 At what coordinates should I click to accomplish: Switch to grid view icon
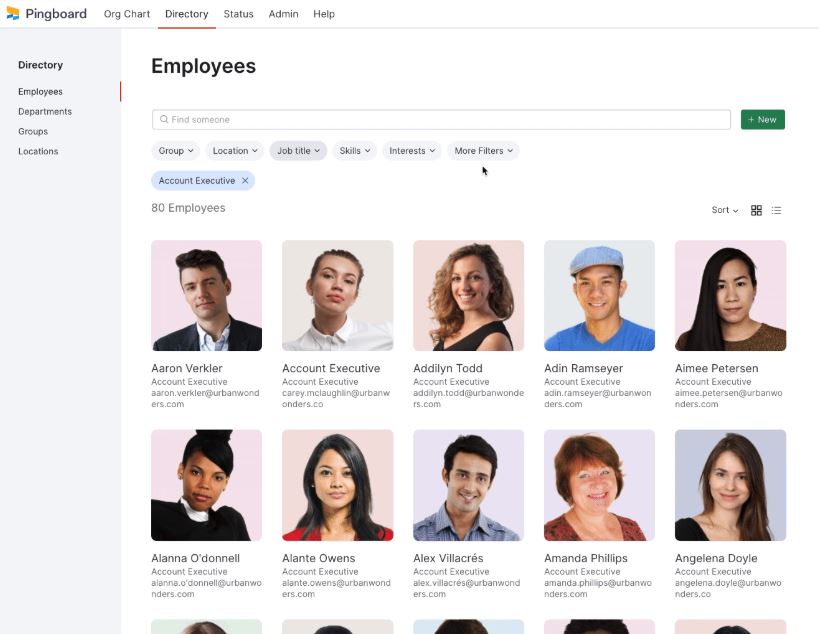pos(756,210)
